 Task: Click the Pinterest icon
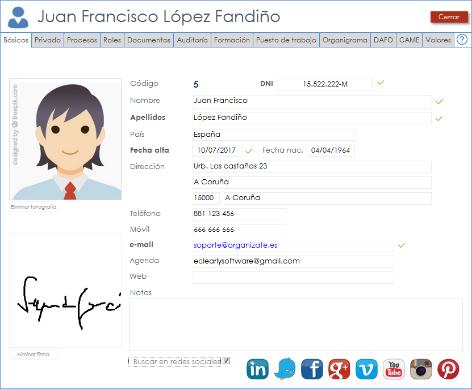pos(448,369)
